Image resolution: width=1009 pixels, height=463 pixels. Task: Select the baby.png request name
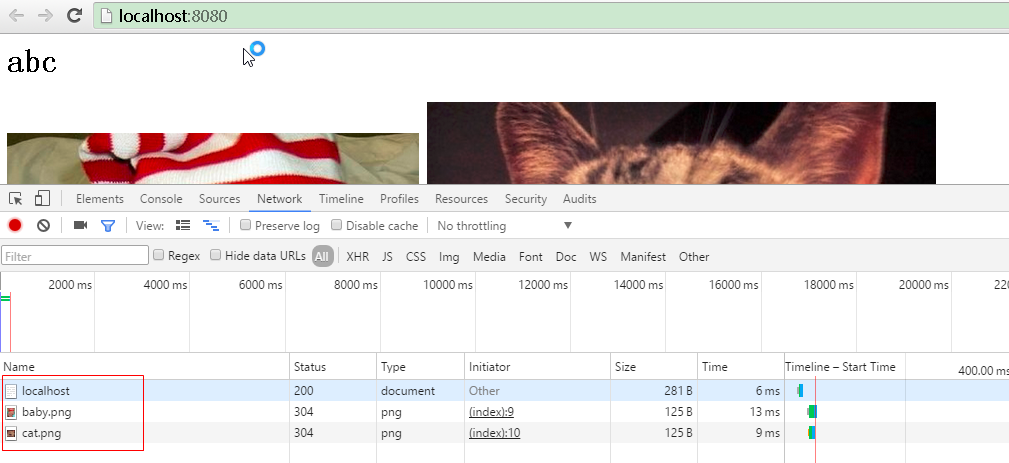46,412
